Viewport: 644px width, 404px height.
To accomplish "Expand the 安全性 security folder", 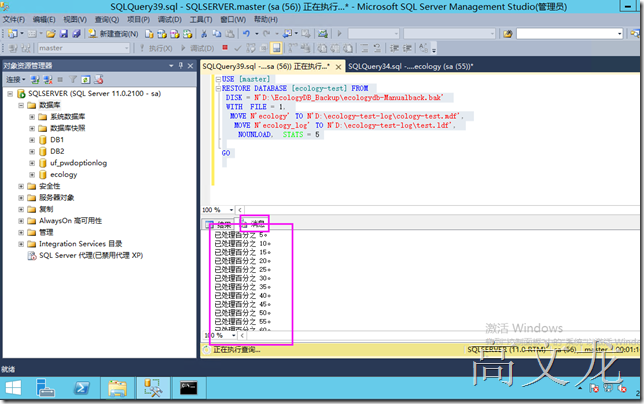I will click(x=21, y=186).
